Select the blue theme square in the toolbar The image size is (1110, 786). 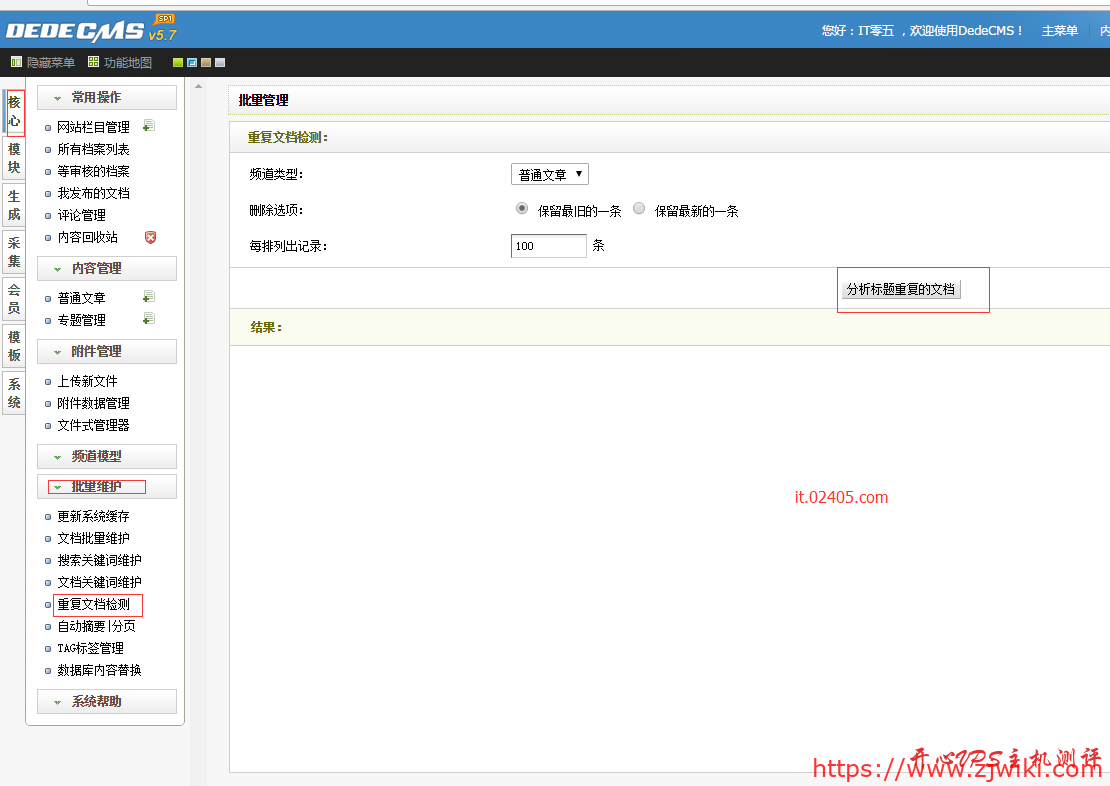click(190, 63)
